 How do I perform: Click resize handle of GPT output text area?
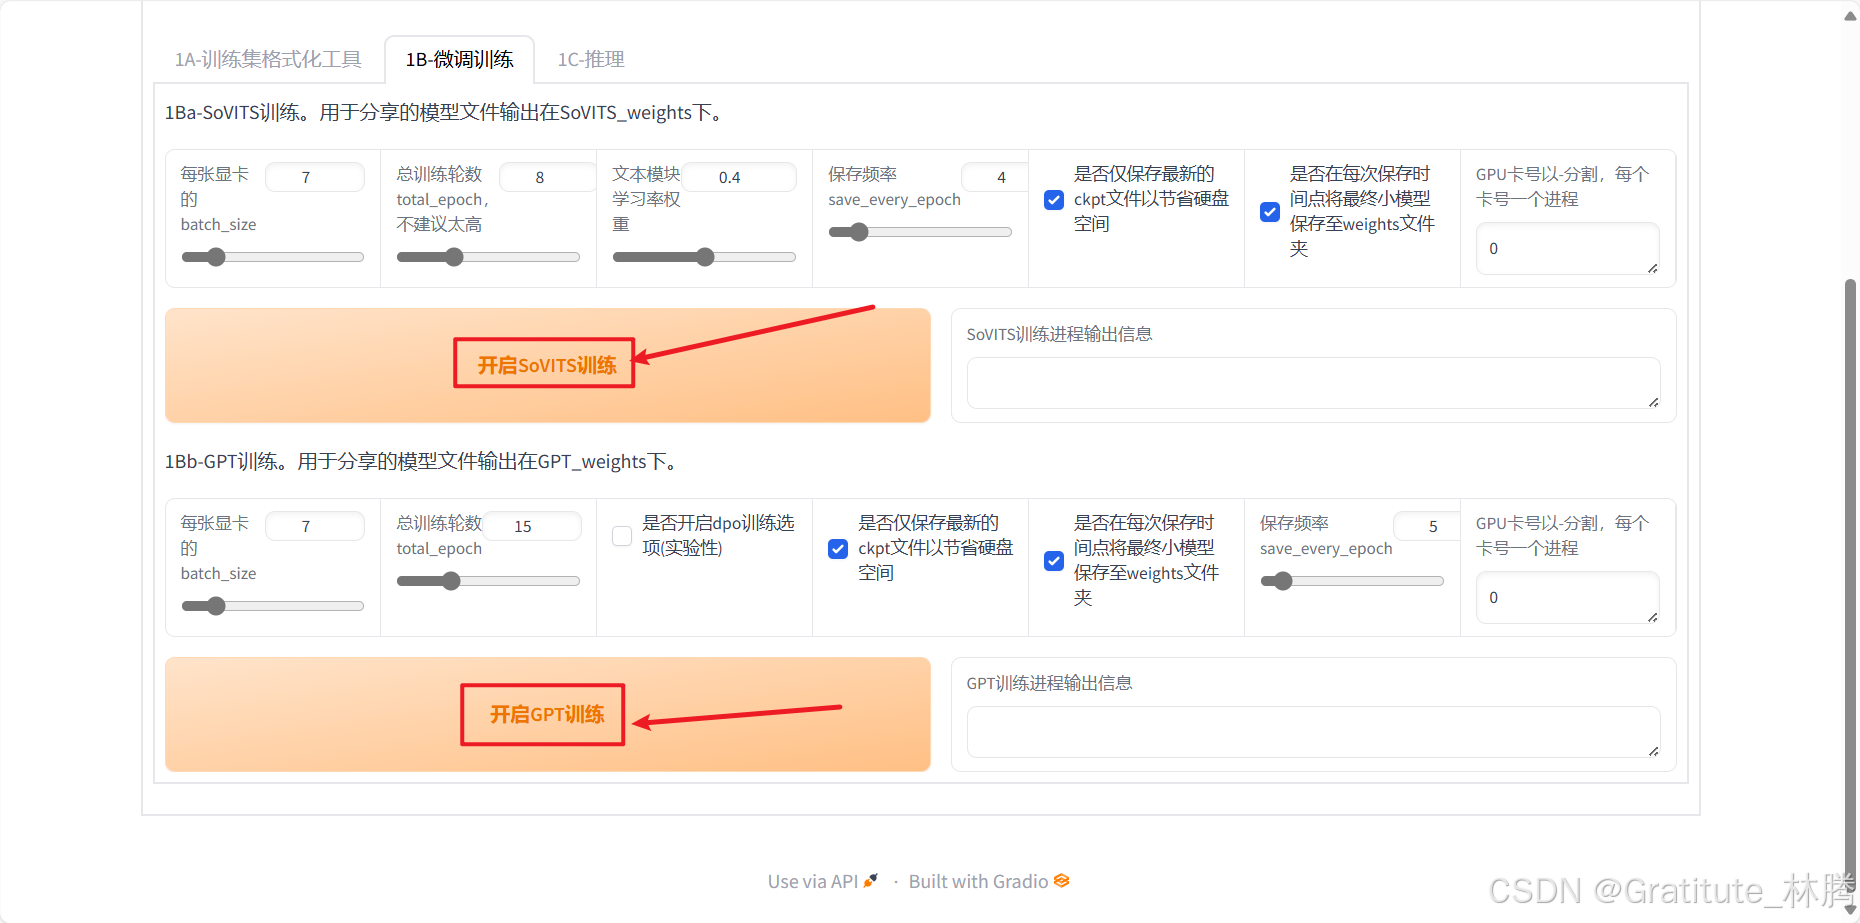[x=1653, y=751]
